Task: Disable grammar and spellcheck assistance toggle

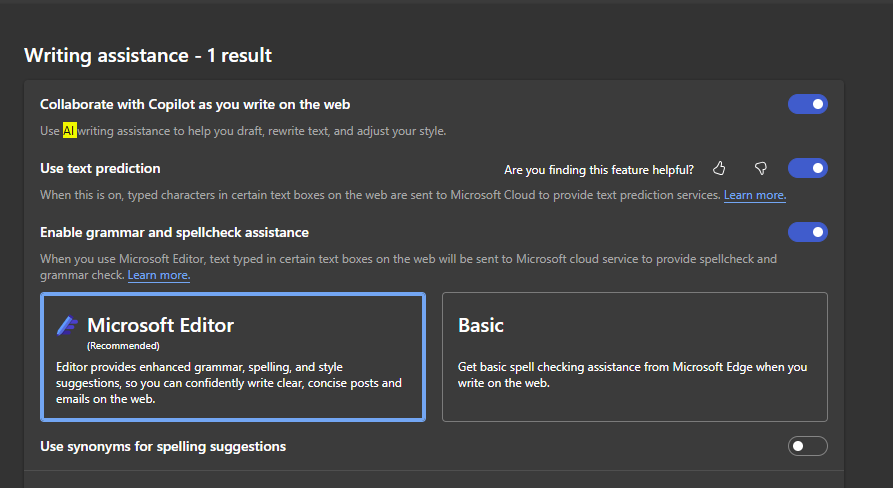Action: click(808, 232)
